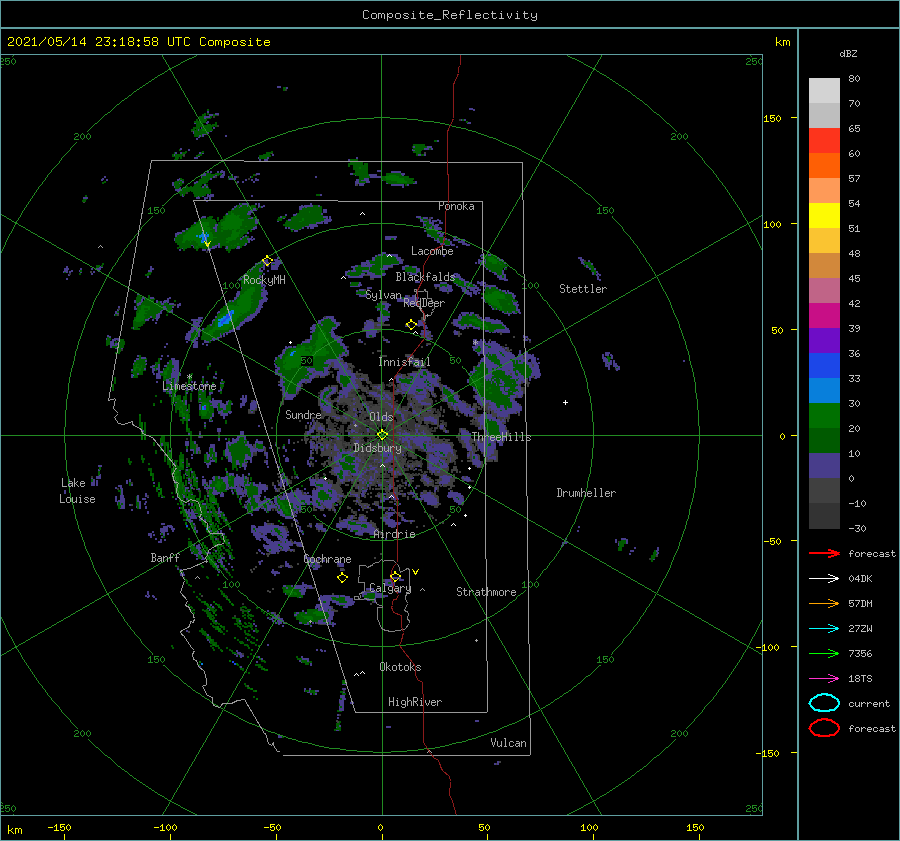
Task: Click the Cochrane label
Action: (327, 559)
